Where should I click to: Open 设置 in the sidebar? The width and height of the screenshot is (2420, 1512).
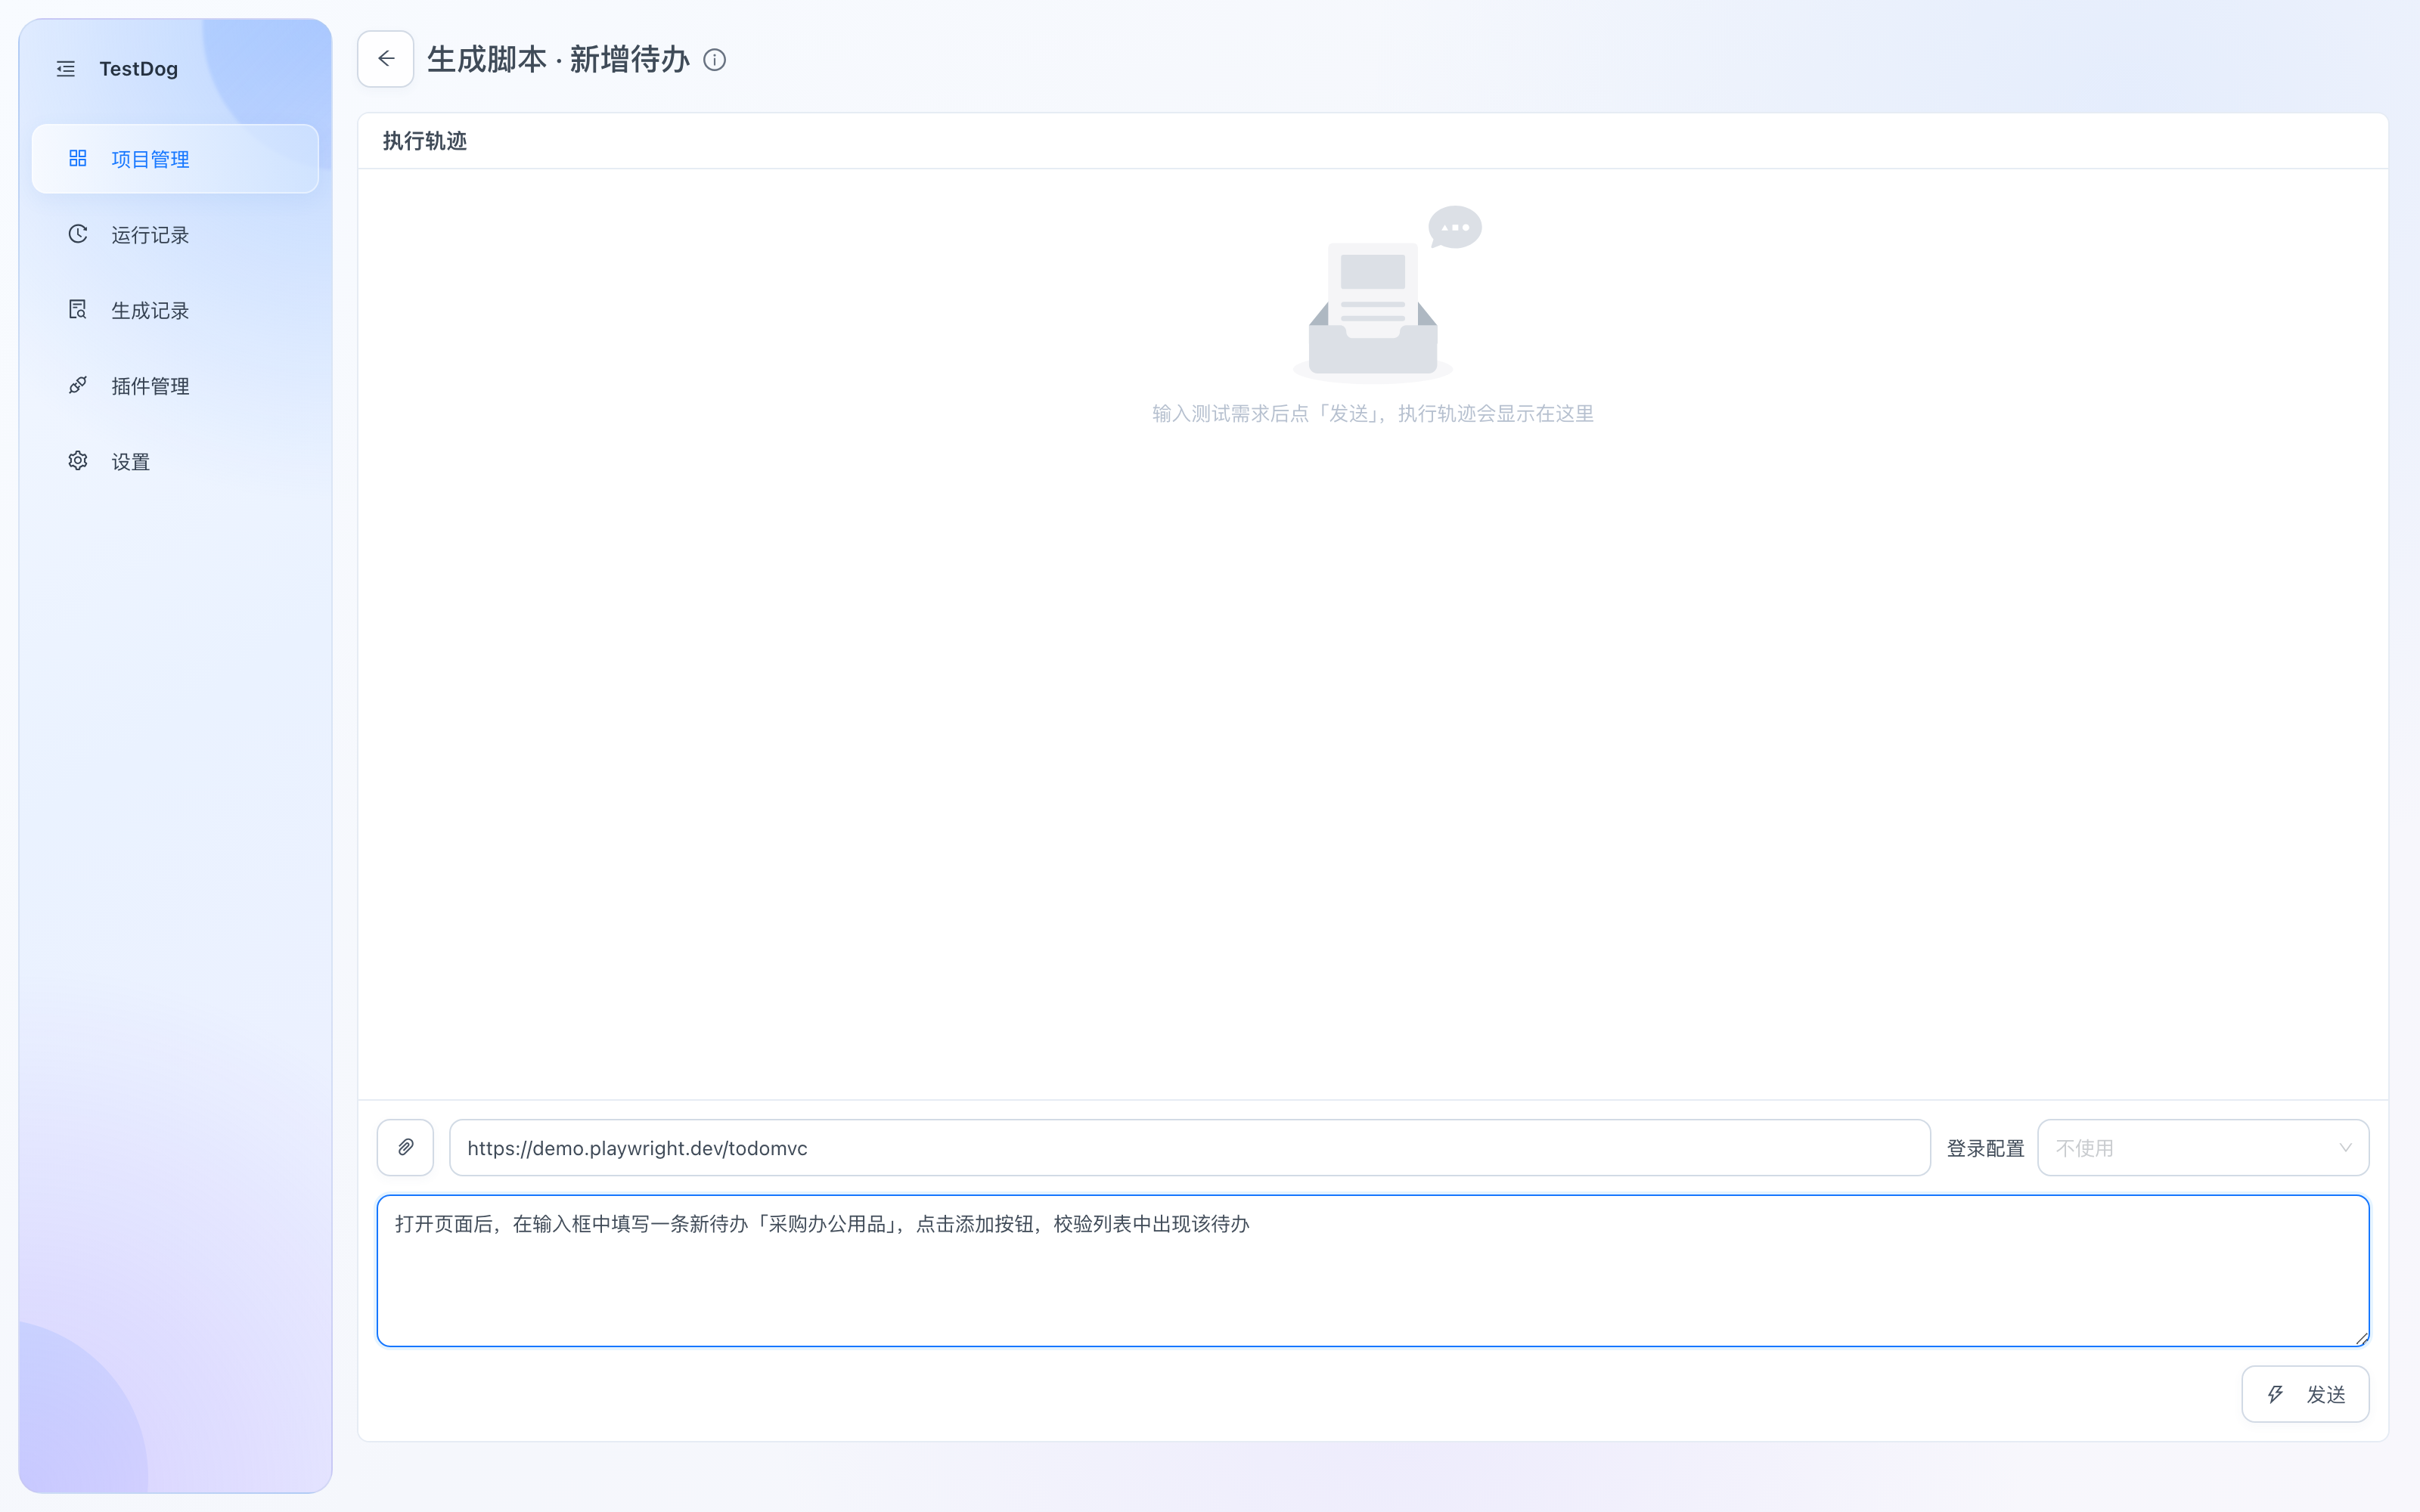tap(175, 461)
